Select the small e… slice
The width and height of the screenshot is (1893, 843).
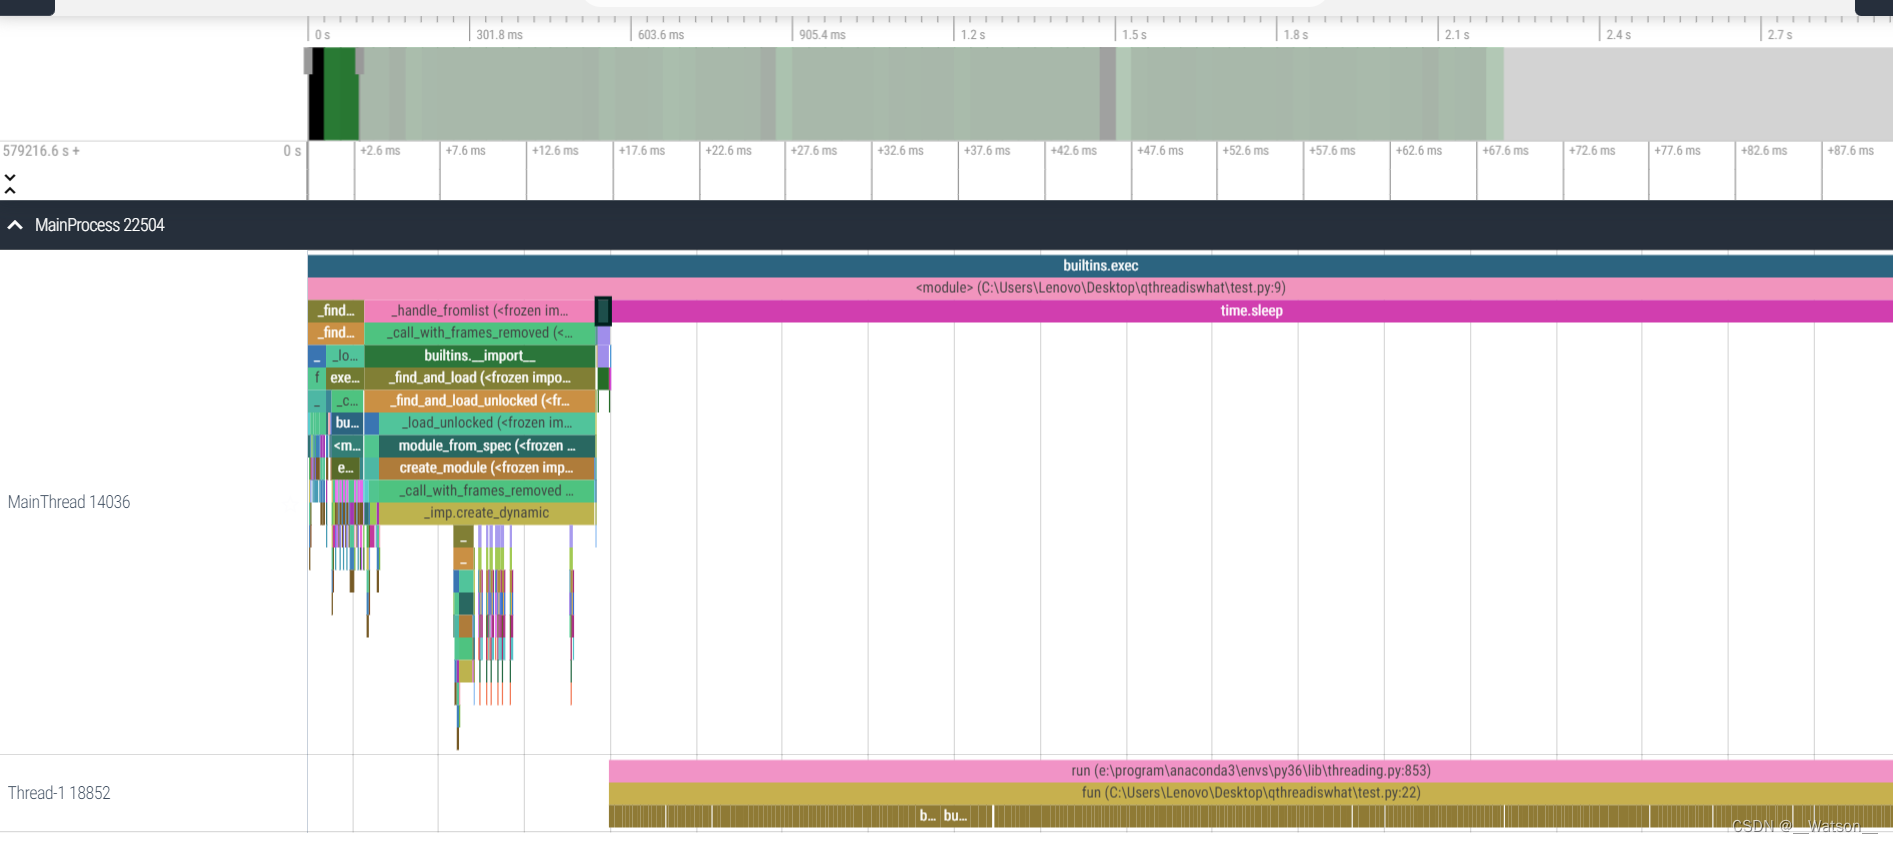coord(346,468)
